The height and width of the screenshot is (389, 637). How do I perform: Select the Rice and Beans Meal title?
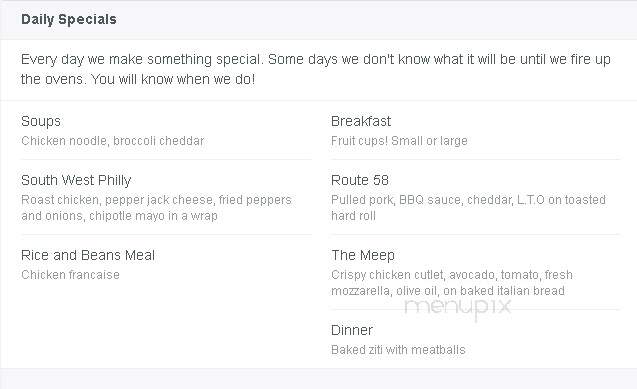click(88, 255)
